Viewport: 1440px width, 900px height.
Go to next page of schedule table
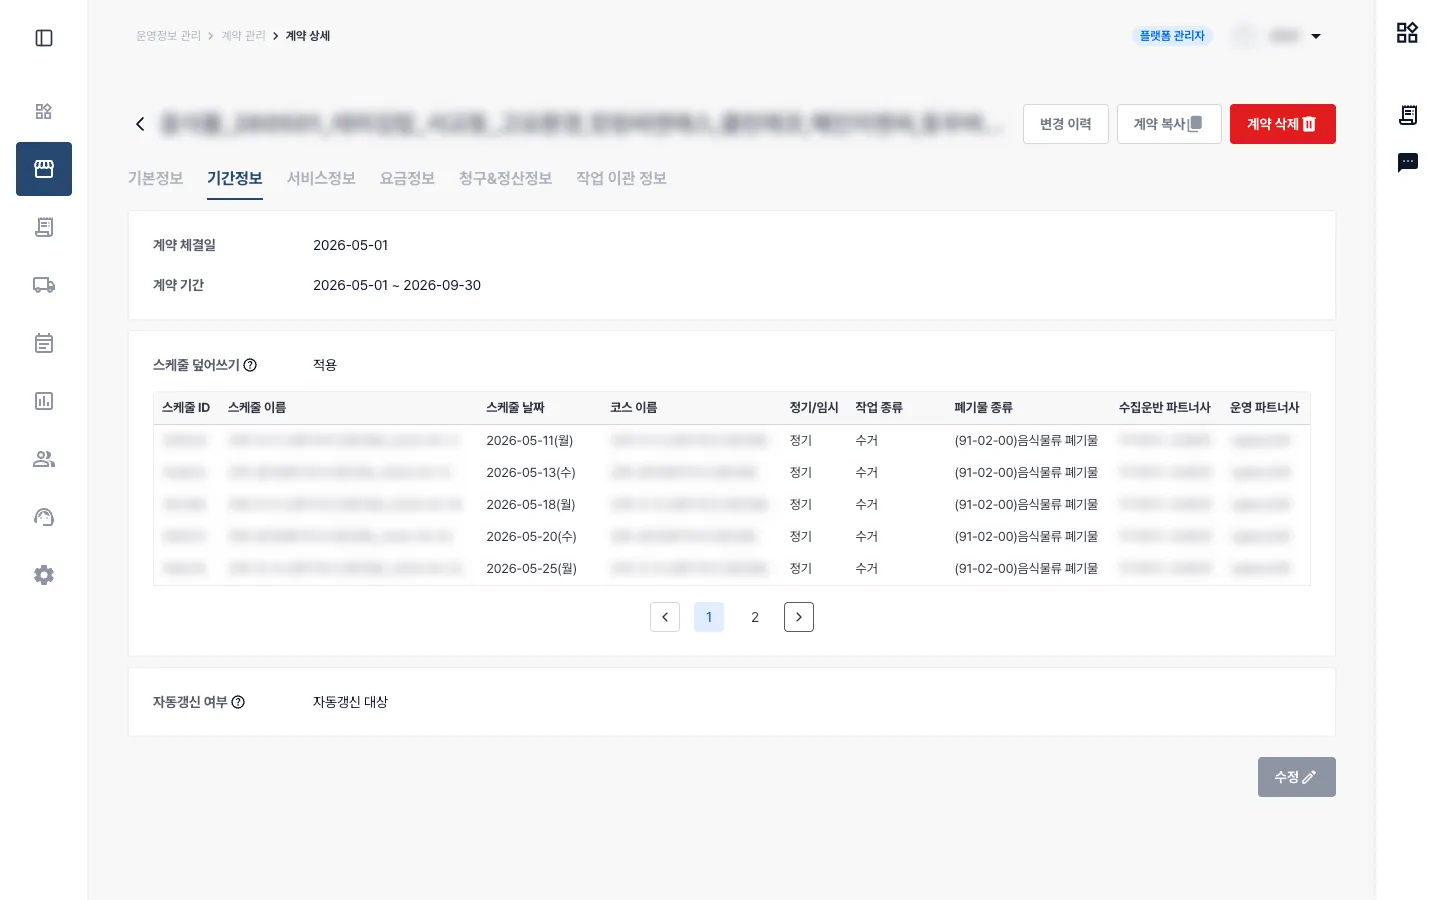pyautogui.click(x=799, y=617)
